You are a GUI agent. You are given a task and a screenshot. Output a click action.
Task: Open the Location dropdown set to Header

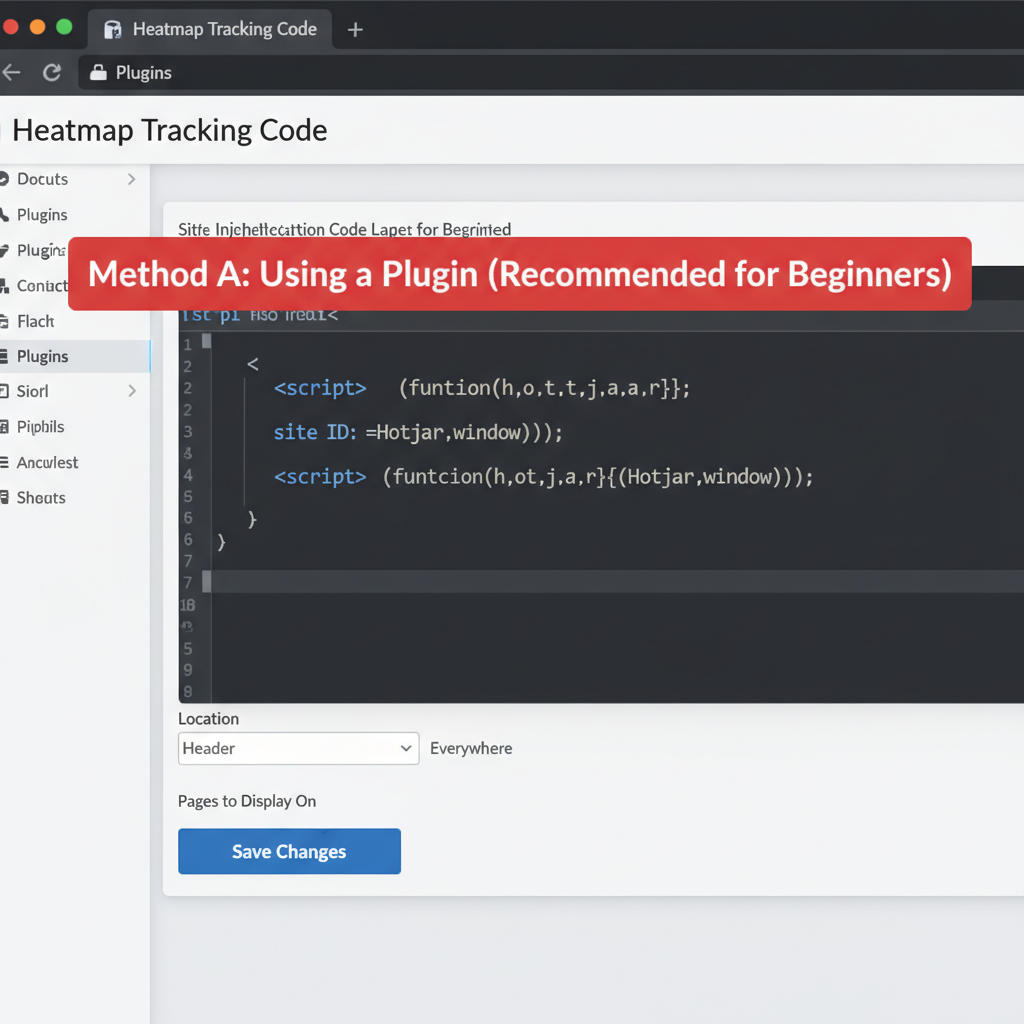298,748
